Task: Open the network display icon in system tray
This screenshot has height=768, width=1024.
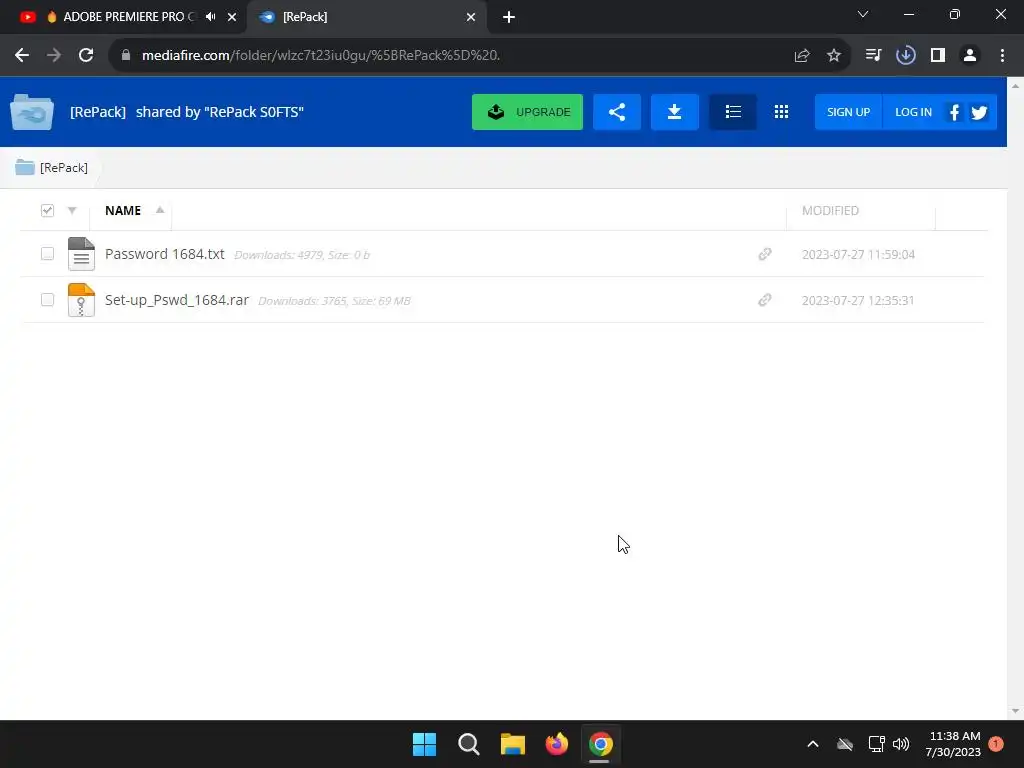Action: point(876,744)
